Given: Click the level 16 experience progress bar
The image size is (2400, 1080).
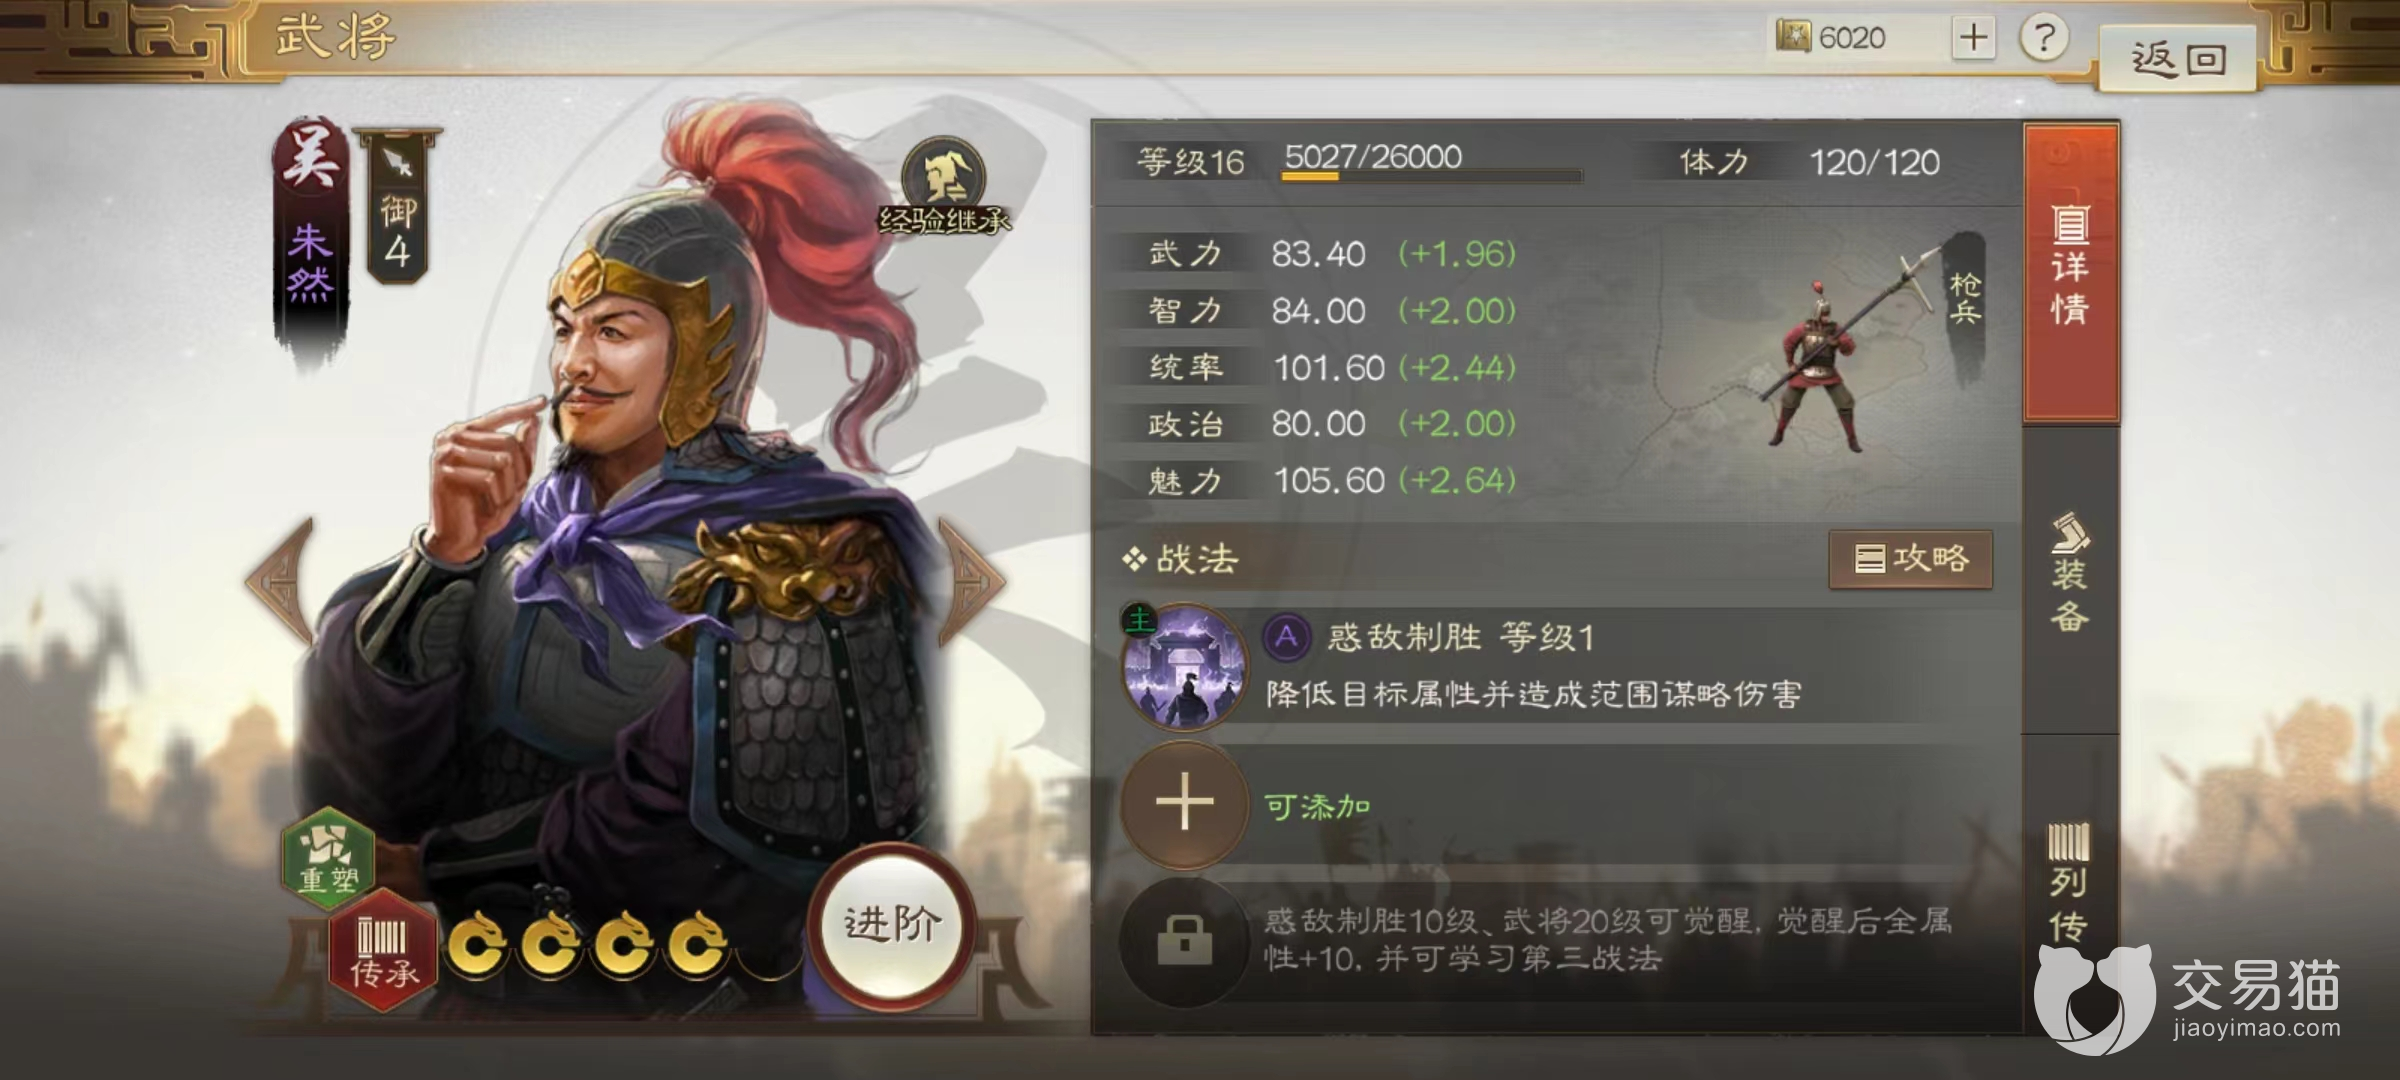Looking at the screenshot, I should click(x=1432, y=176).
